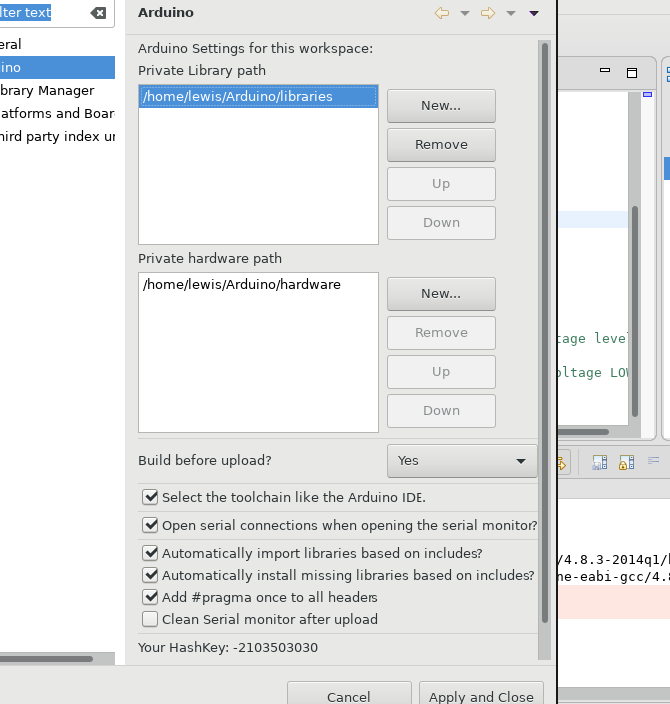This screenshot has width=670, height=704.
Task: Disable Select the toolchain like Arduino IDE
Action: [151, 497]
